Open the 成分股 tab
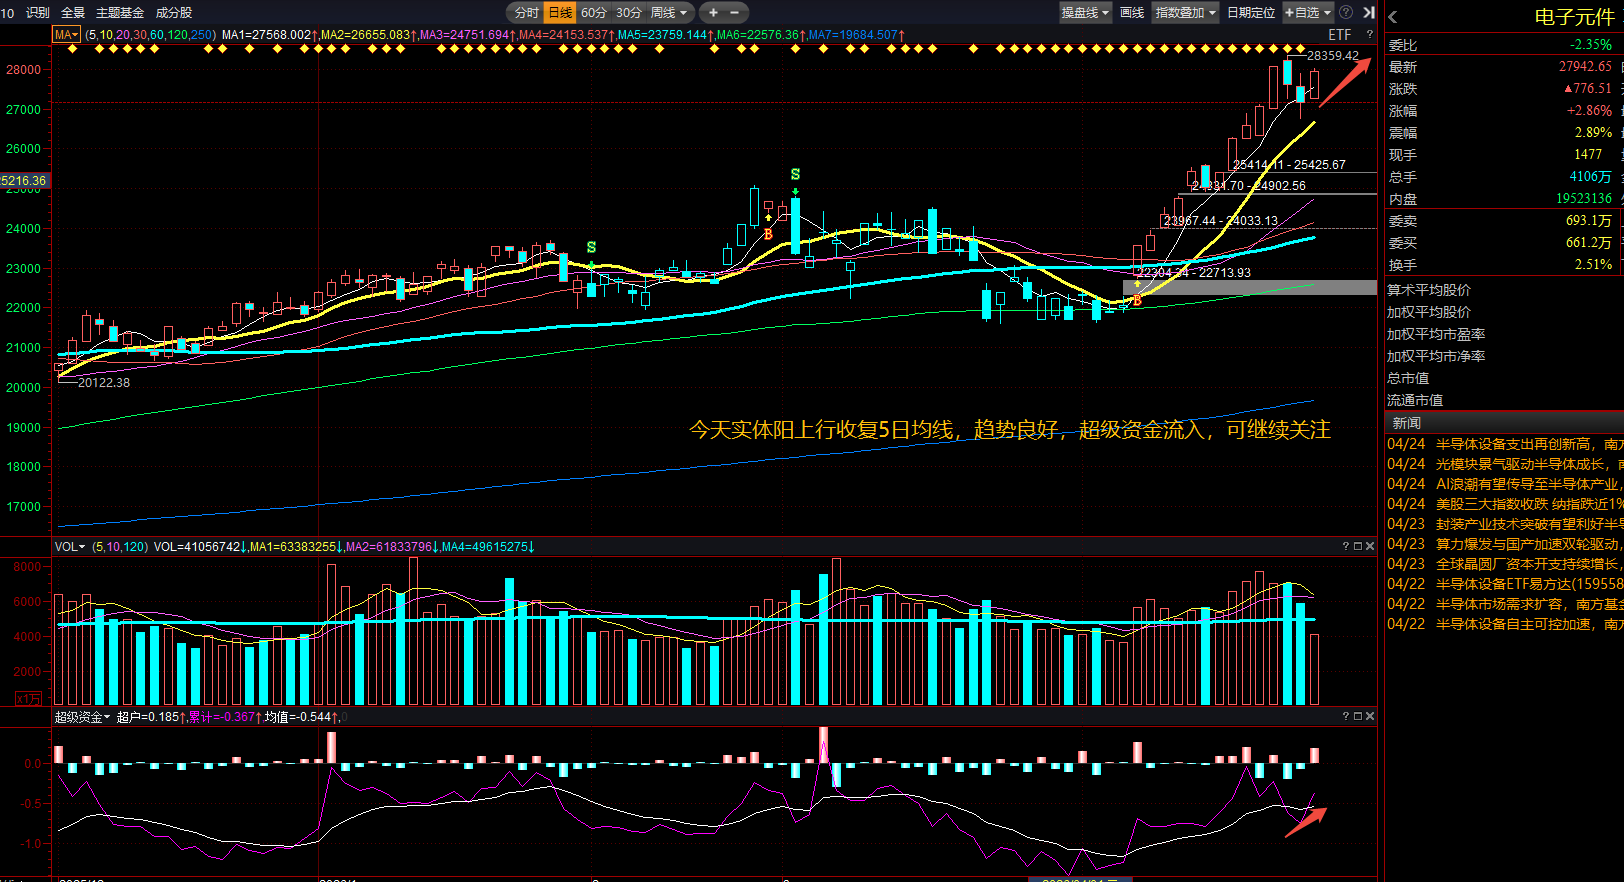The height and width of the screenshot is (882, 1624). coord(174,13)
